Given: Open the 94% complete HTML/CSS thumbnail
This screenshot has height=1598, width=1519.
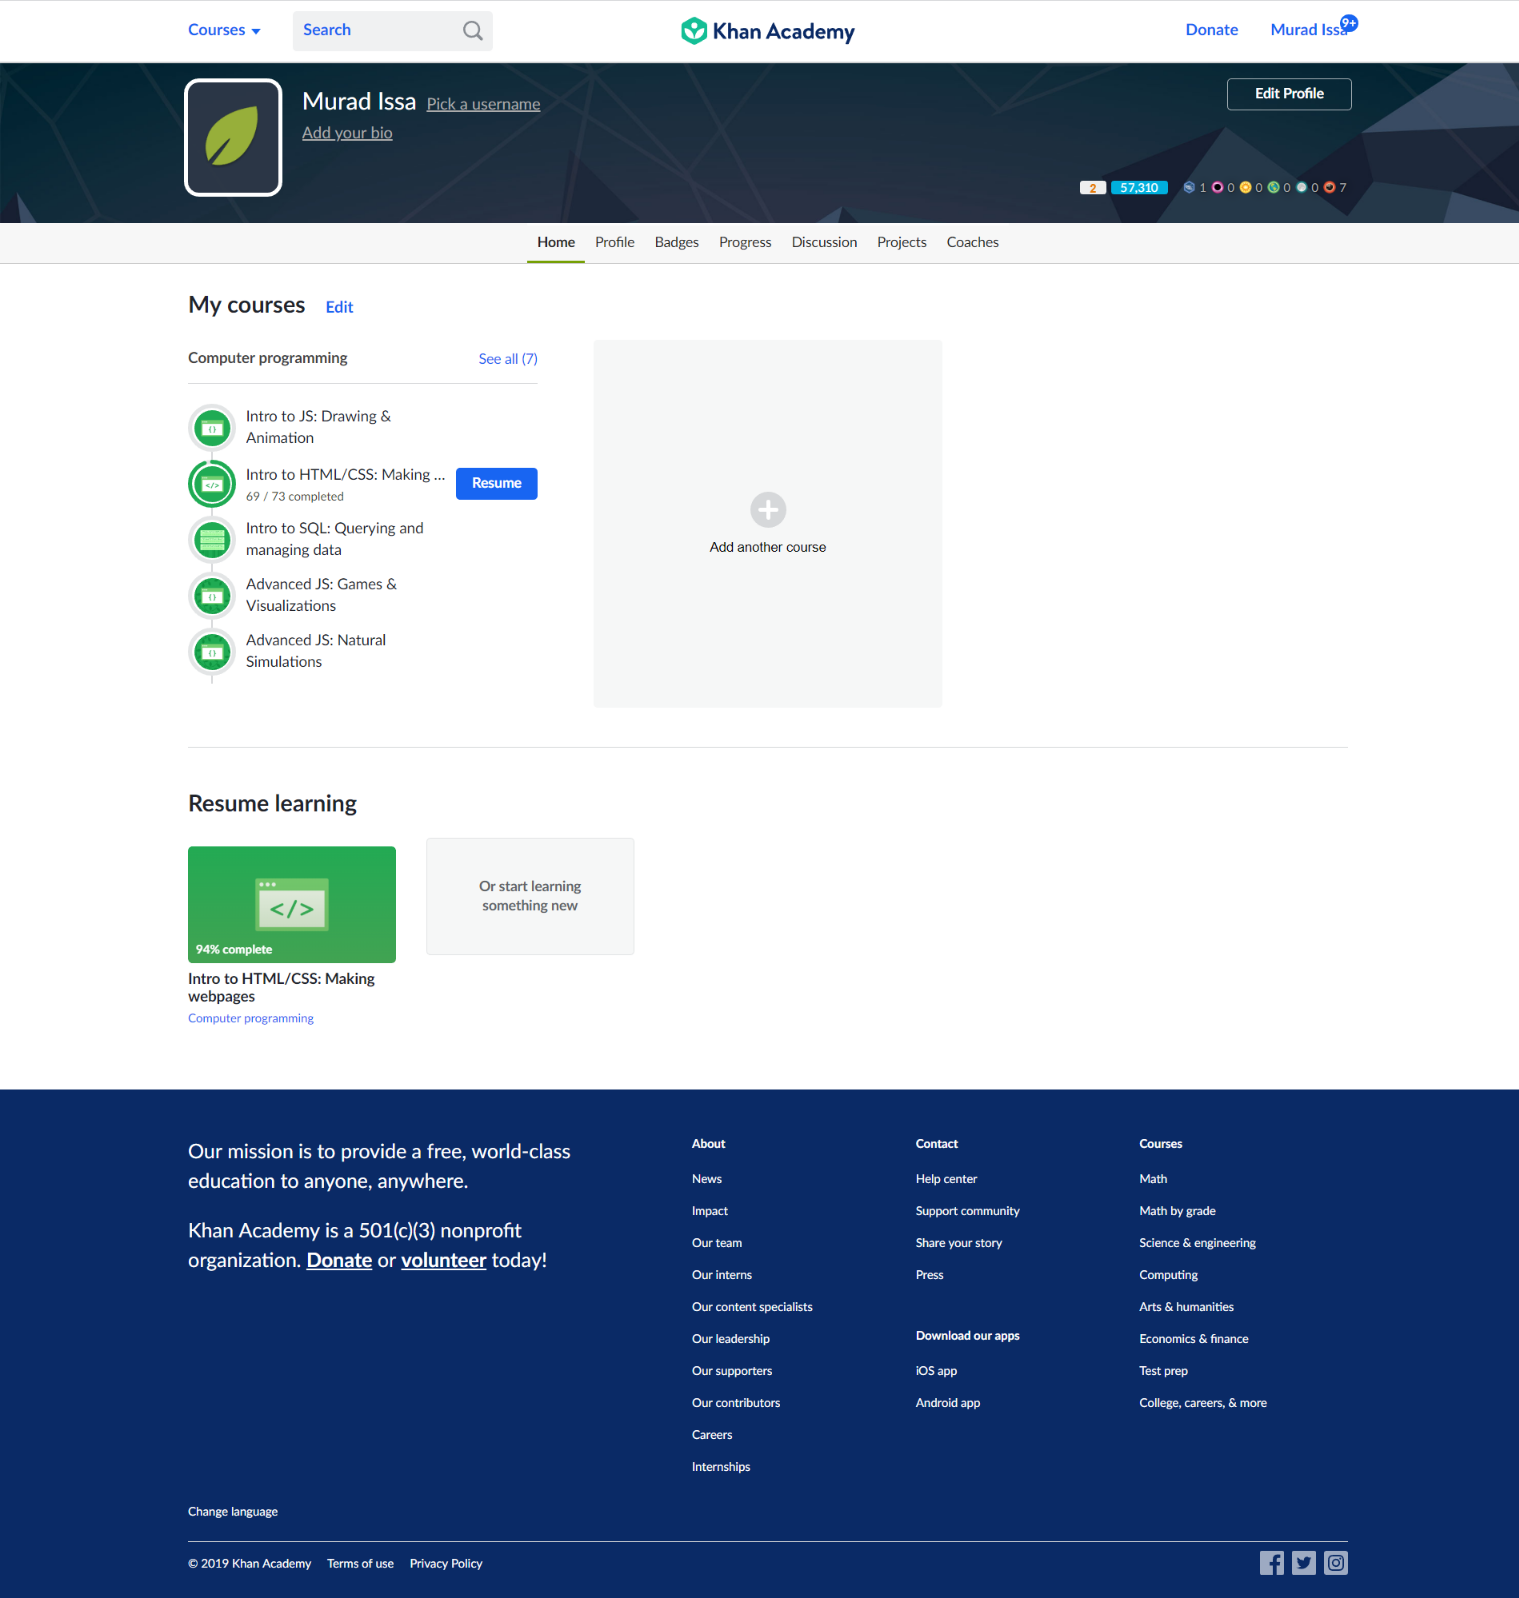Looking at the screenshot, I should tap(292, 904).
